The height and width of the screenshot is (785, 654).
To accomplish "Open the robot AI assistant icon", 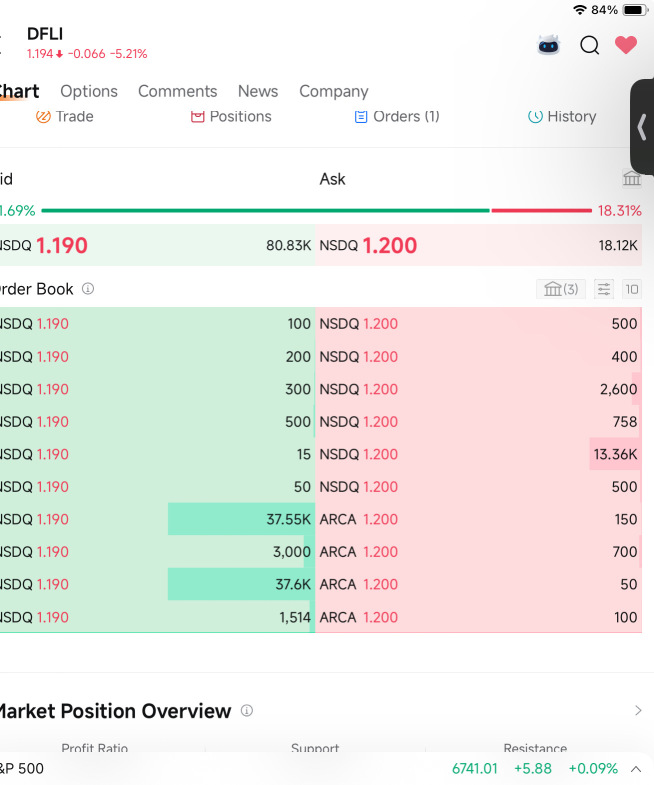I will [548, 45].
